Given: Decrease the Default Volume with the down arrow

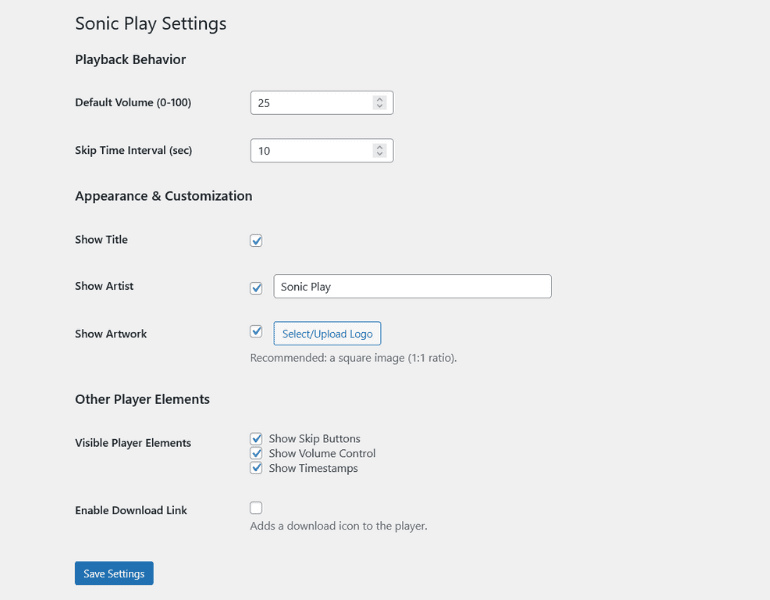Looking at the screenshot, I should pos(379,106).
